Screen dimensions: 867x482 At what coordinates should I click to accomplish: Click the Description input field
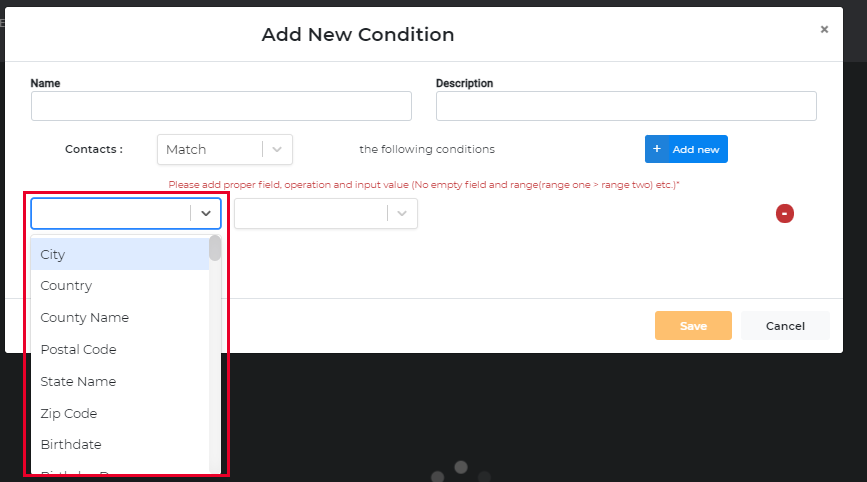pos(626,106)
